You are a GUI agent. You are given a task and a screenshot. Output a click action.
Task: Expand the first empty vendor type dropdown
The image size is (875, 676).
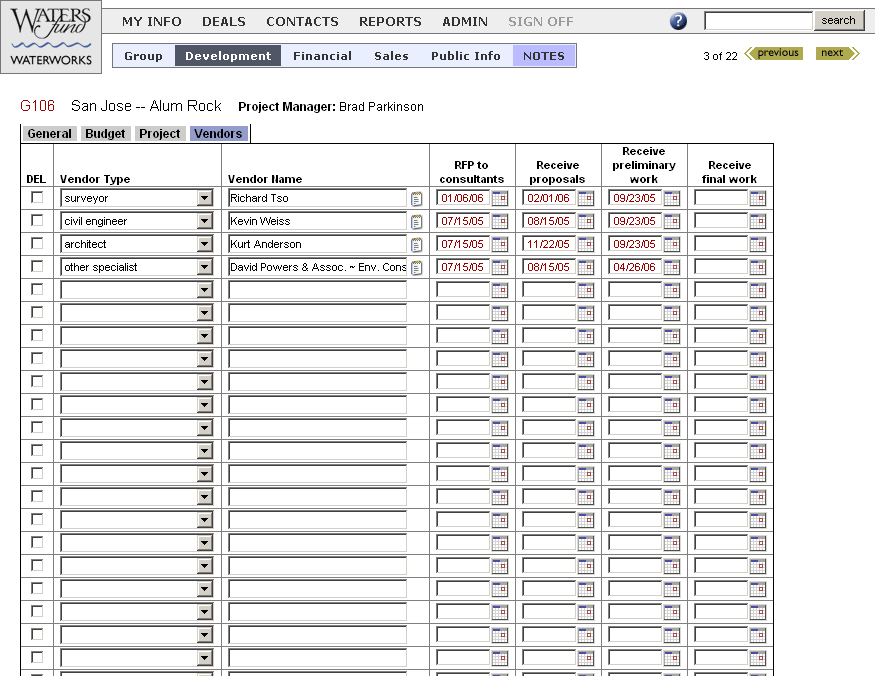[x=205, y=290]
